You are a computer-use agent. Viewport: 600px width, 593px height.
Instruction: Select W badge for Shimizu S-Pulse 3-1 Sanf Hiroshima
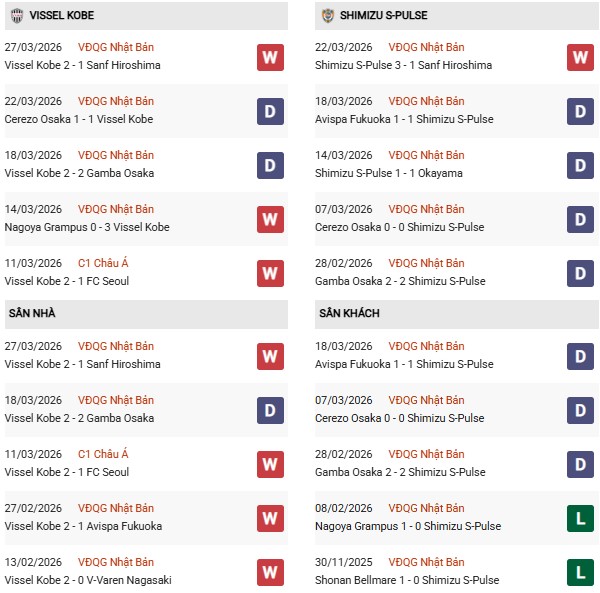point(580,57)
